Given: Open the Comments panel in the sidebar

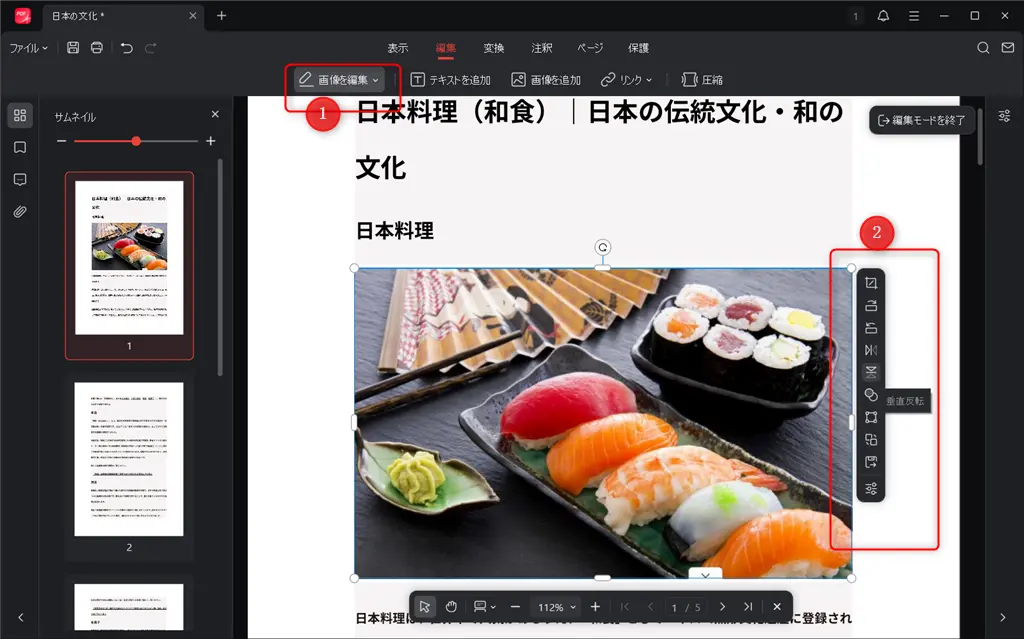Looking at the screenshot, I should click(19, 179).
